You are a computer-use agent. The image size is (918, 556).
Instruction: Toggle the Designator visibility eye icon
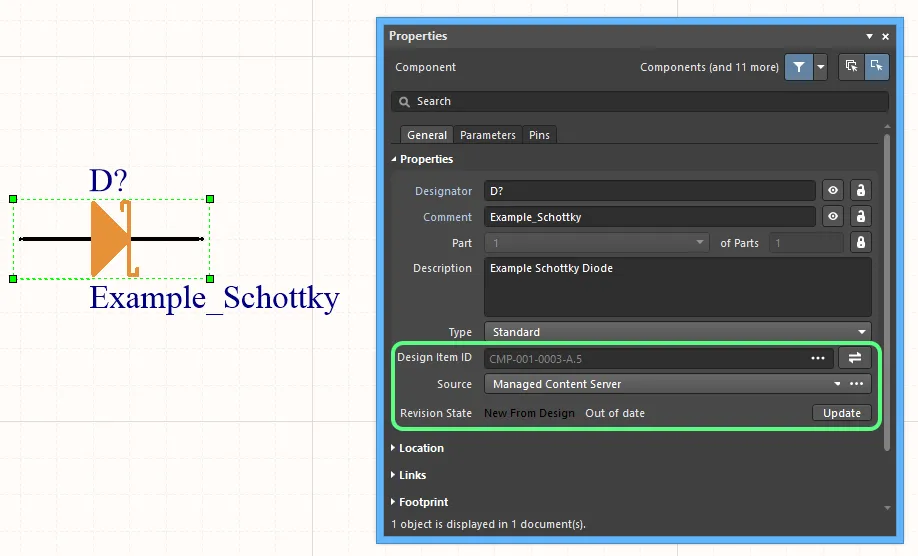(x=833, y=190)
